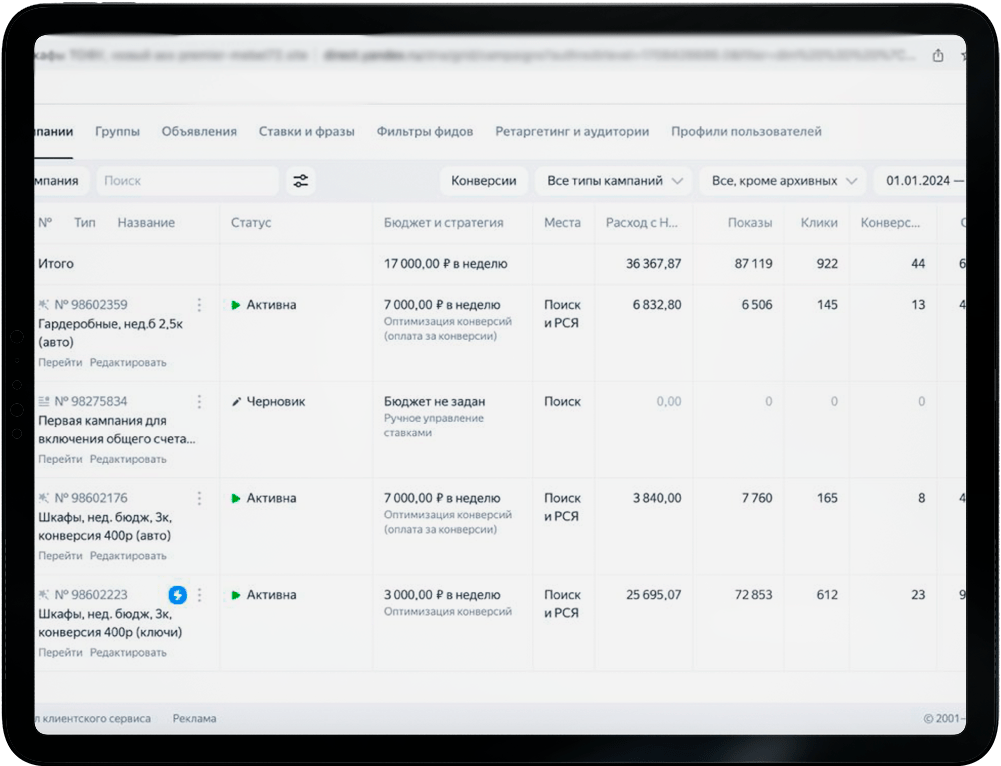
Task: Sort by the Статус column header
Action: 251,223
